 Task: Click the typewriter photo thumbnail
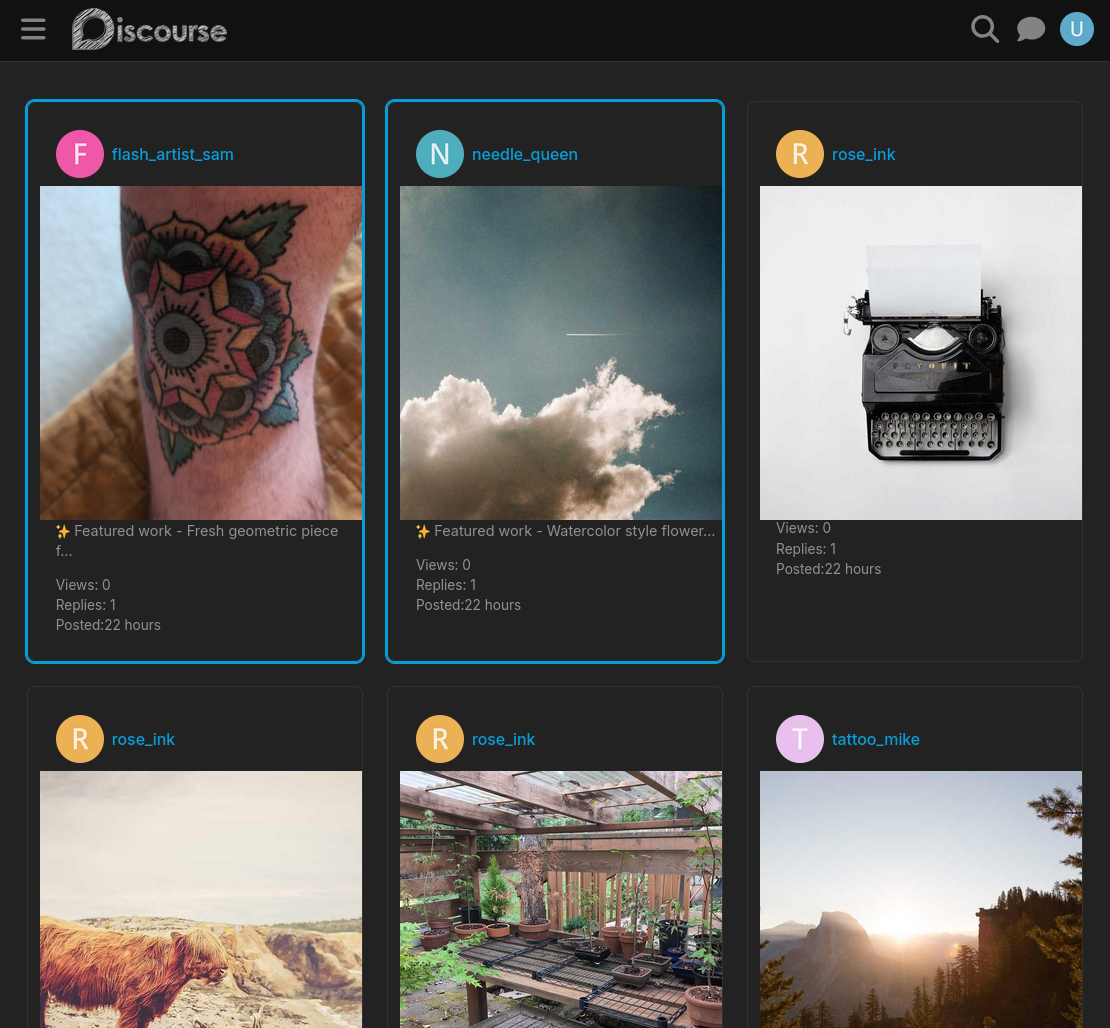920,352
